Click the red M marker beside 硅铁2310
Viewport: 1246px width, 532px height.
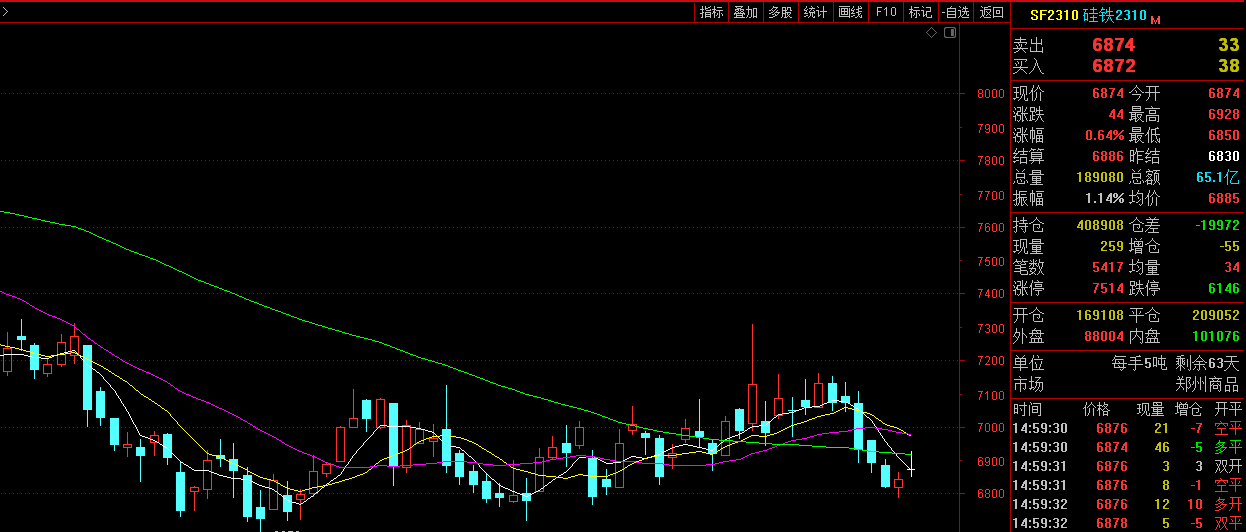coord(1156,19)
